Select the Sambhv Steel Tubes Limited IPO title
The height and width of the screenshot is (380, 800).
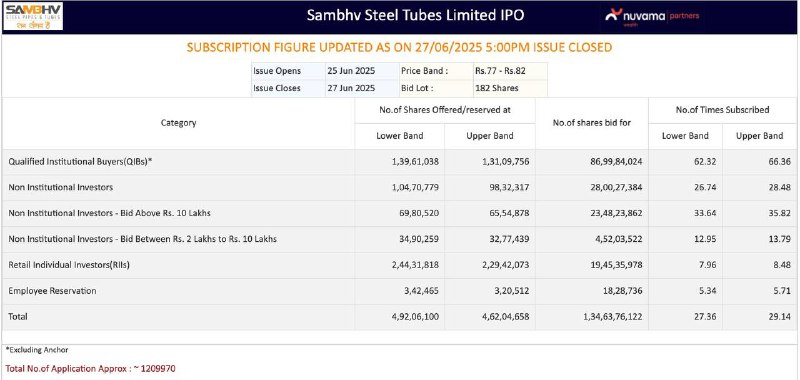[415, 15]
